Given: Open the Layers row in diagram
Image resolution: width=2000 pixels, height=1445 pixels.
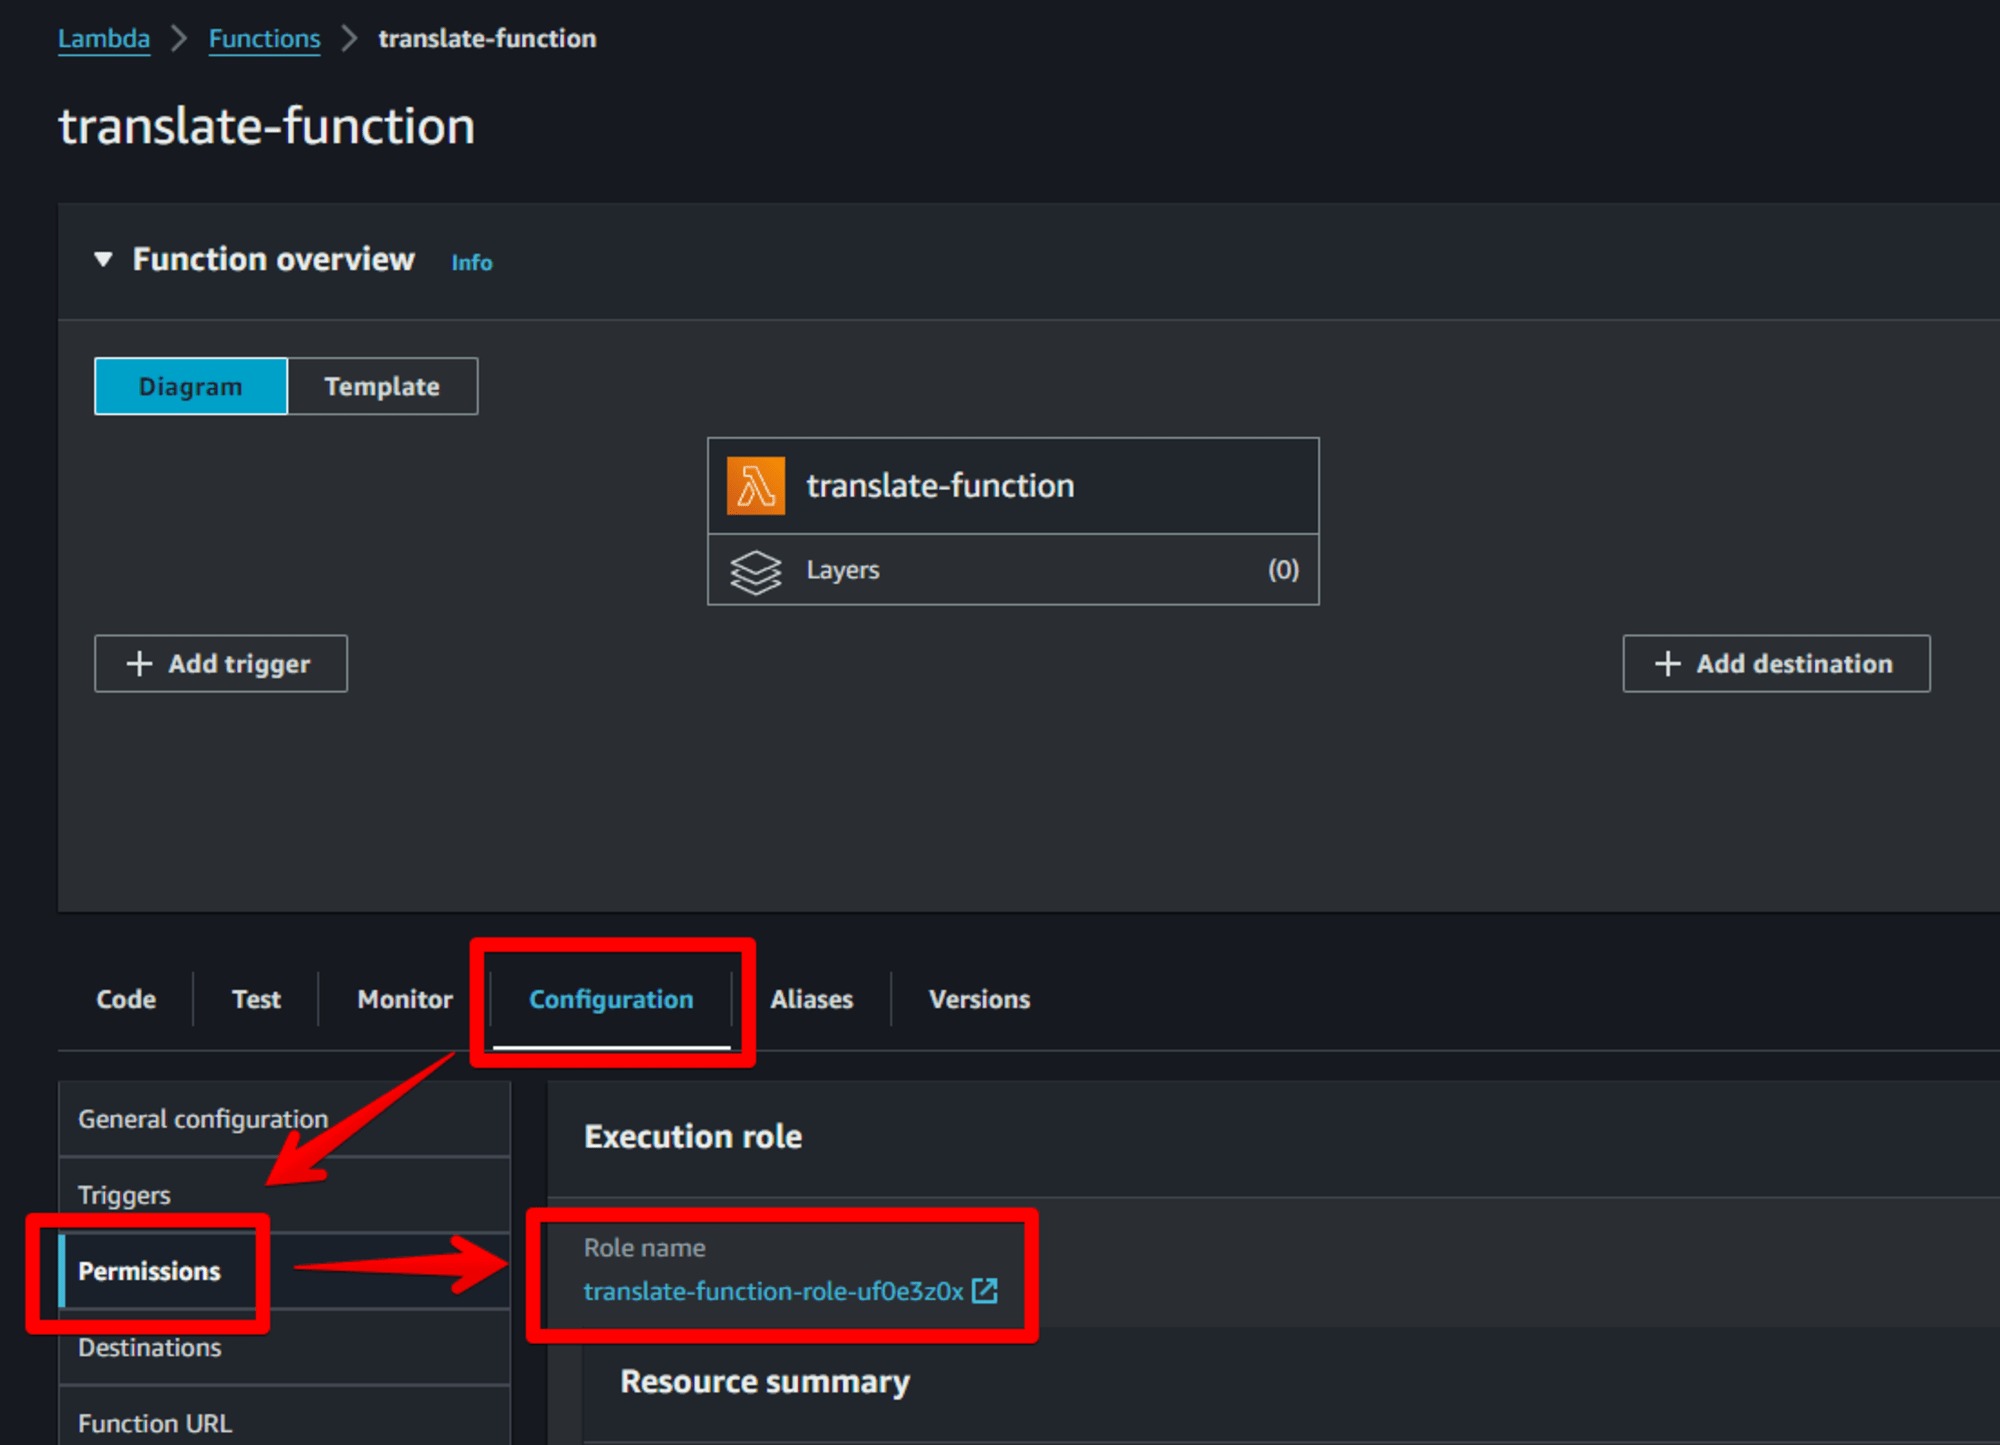Looking at the screenshot, I should pos(1013,570).
